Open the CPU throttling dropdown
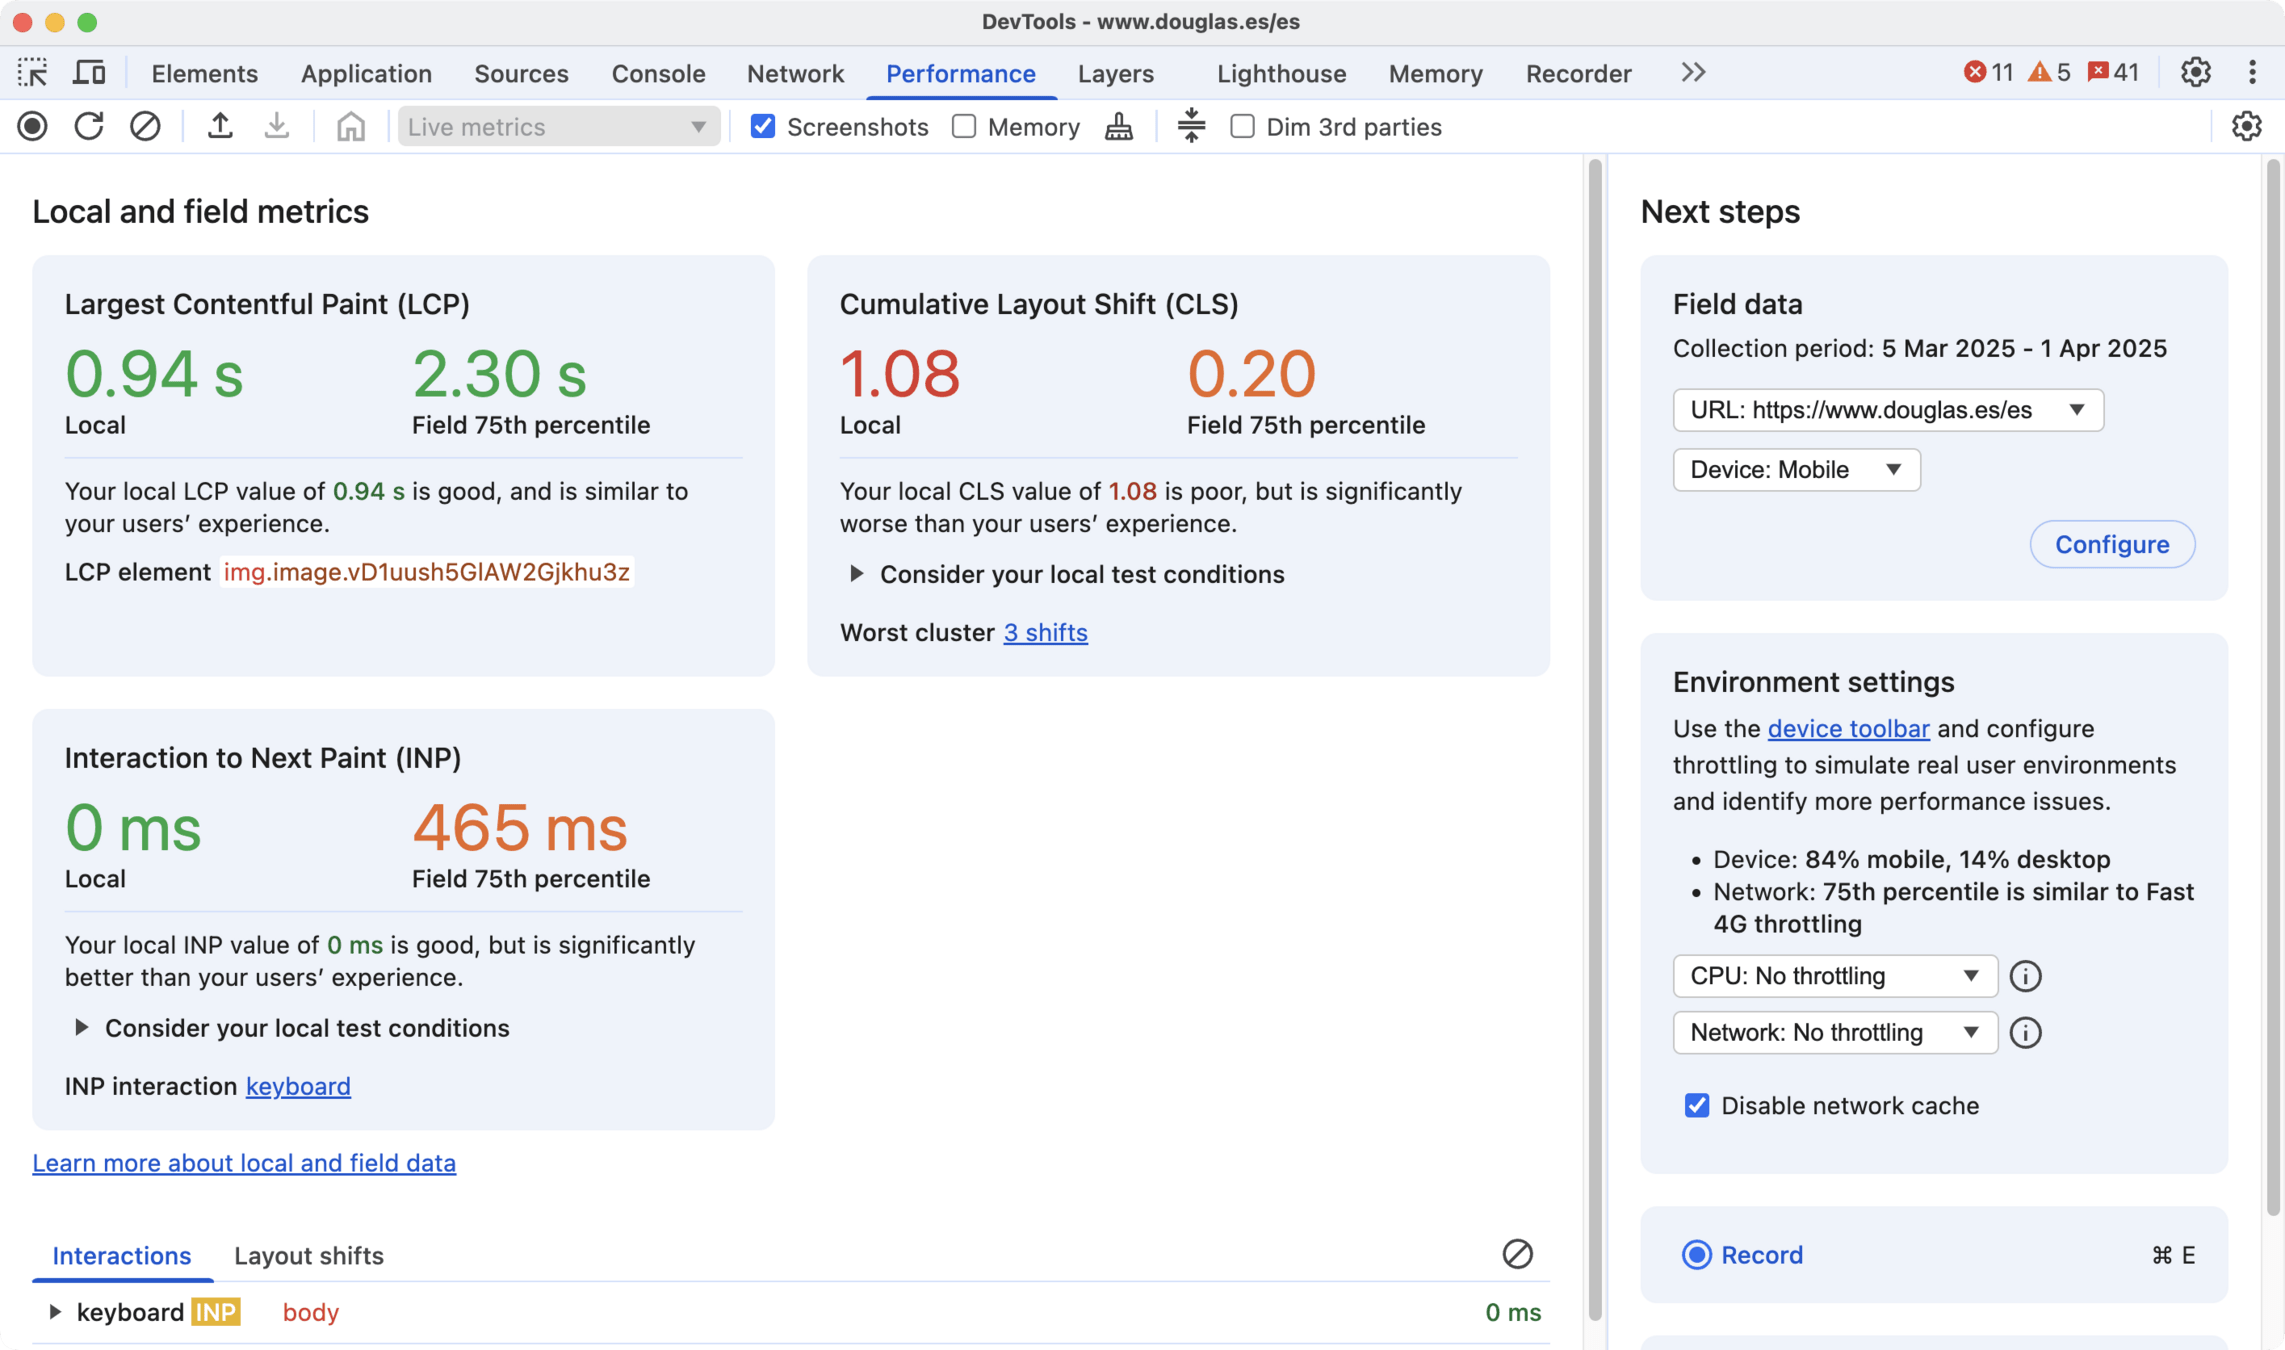Image resolution: width=2285 pixels, height=1350 pixels. point(1834,976)
